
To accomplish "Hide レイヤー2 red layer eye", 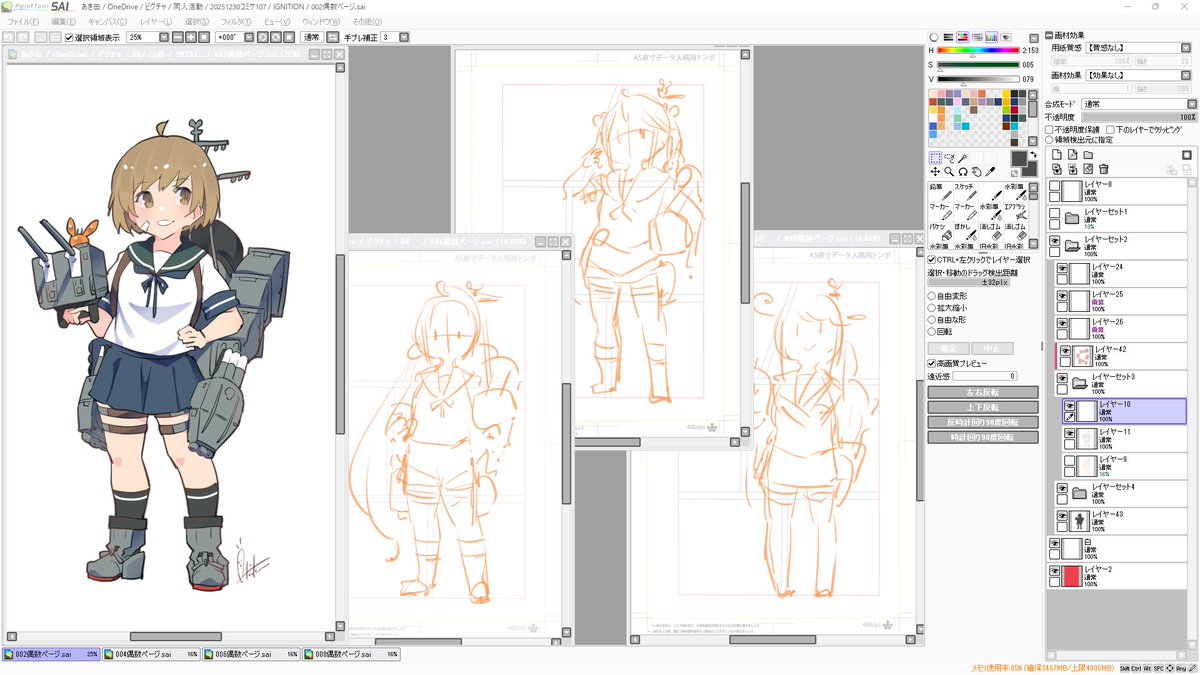I will [1054, 570].
